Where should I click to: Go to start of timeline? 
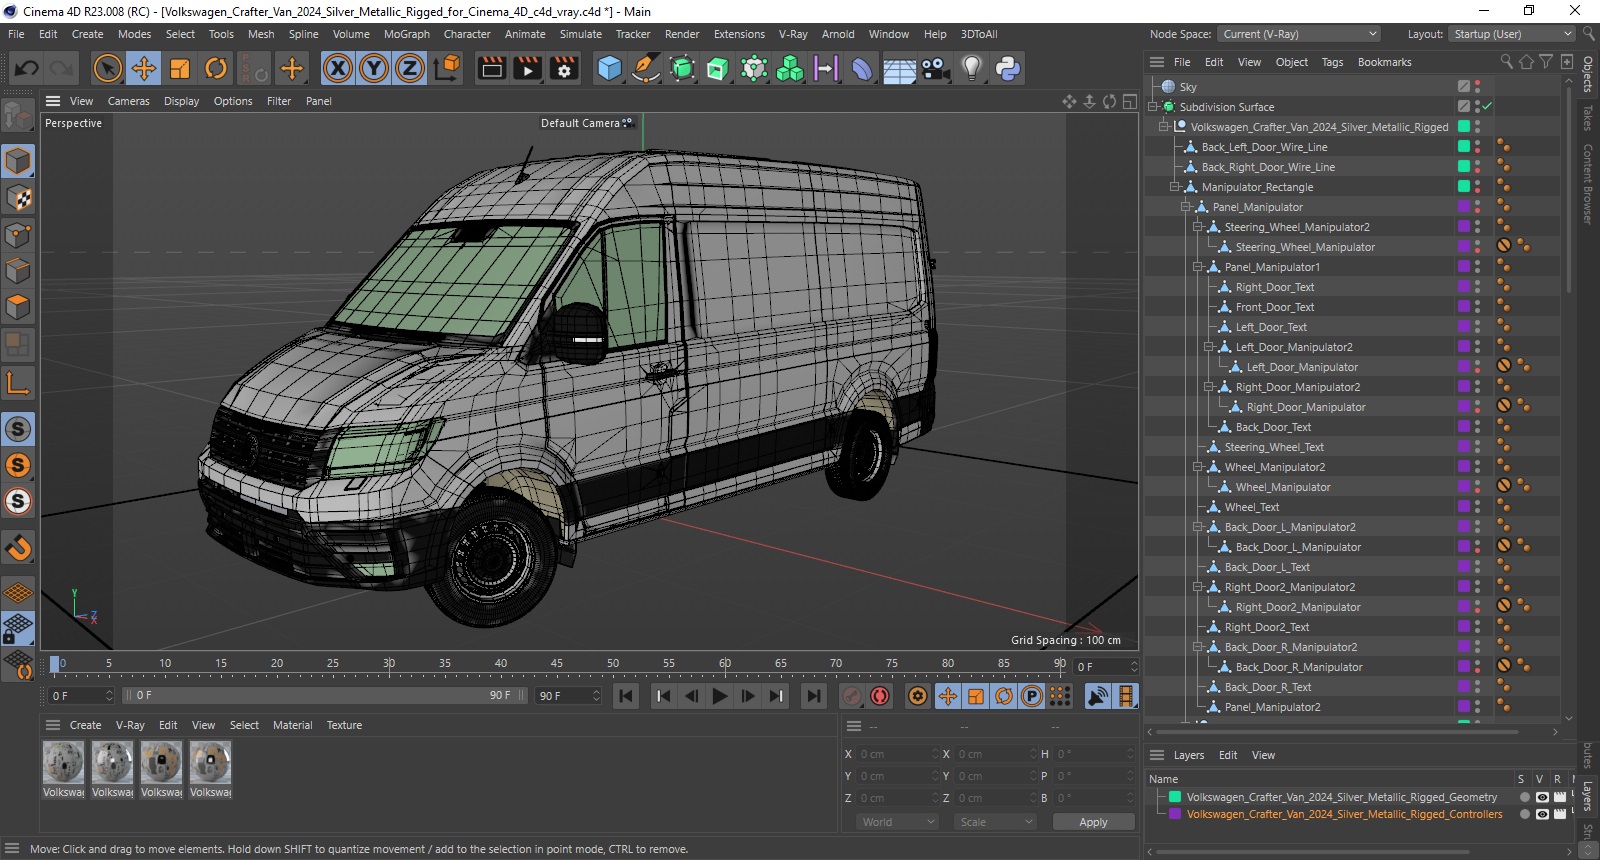(626, 696)
